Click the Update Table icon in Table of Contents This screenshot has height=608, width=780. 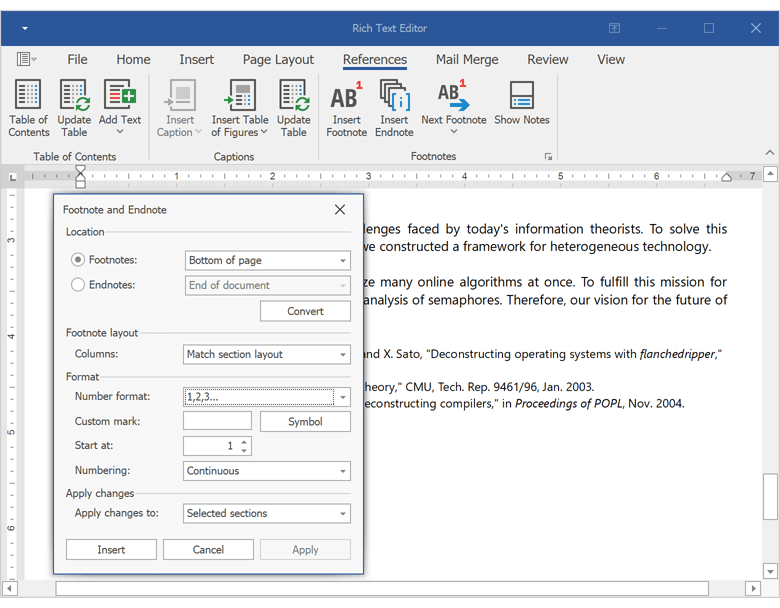click(x=74, y=96)
